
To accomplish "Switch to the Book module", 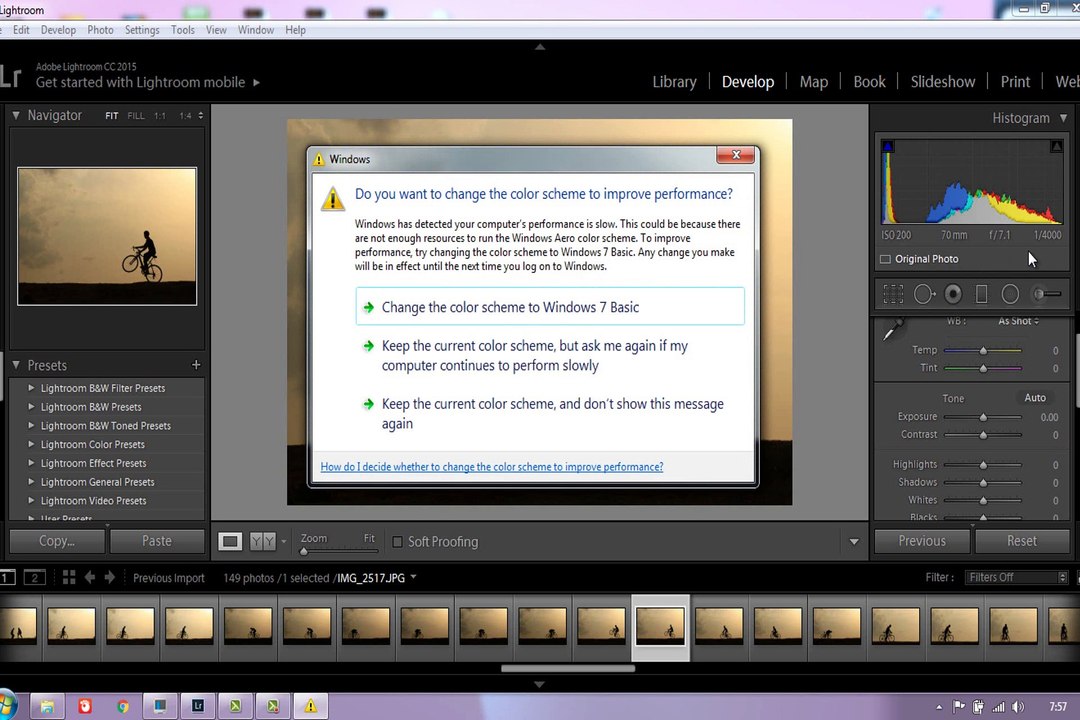I will click(869, 82).
